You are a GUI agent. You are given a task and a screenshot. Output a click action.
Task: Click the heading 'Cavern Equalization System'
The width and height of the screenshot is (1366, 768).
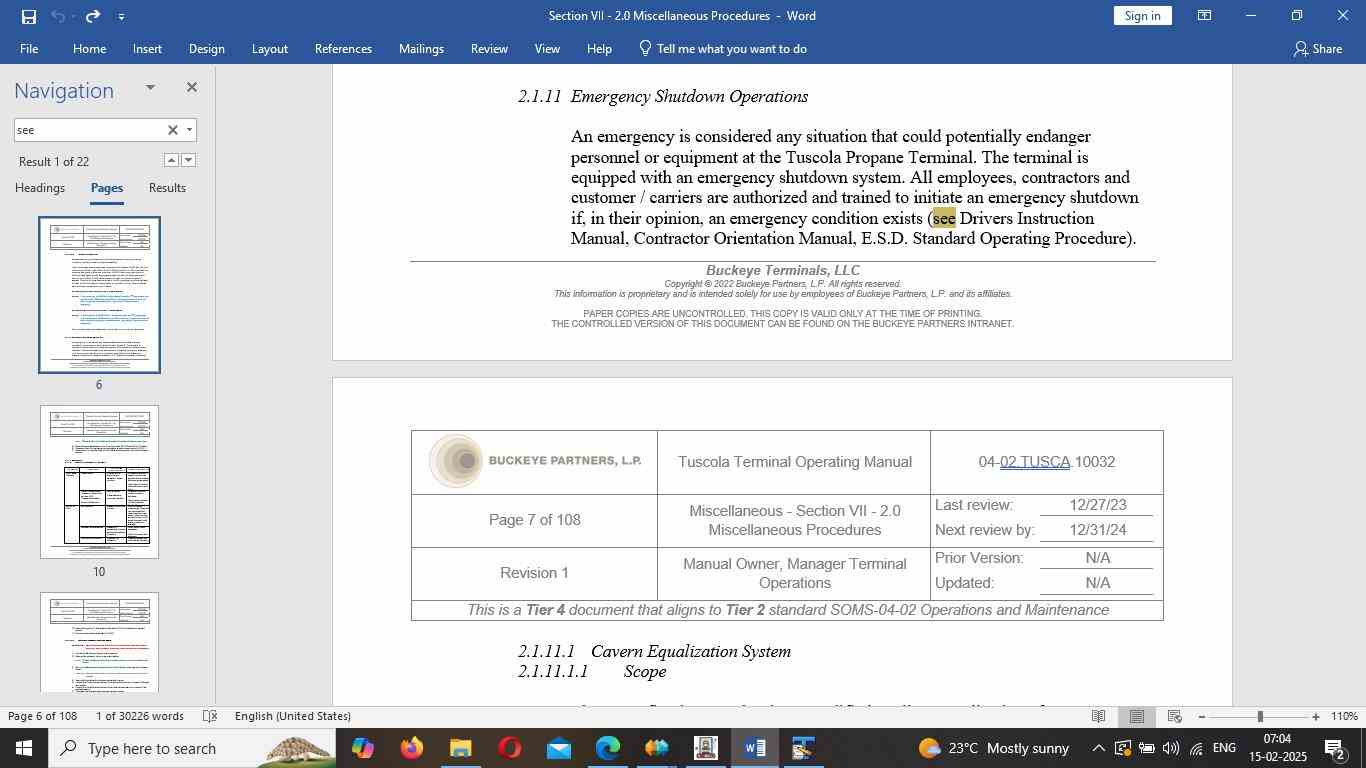coord(691,651)
